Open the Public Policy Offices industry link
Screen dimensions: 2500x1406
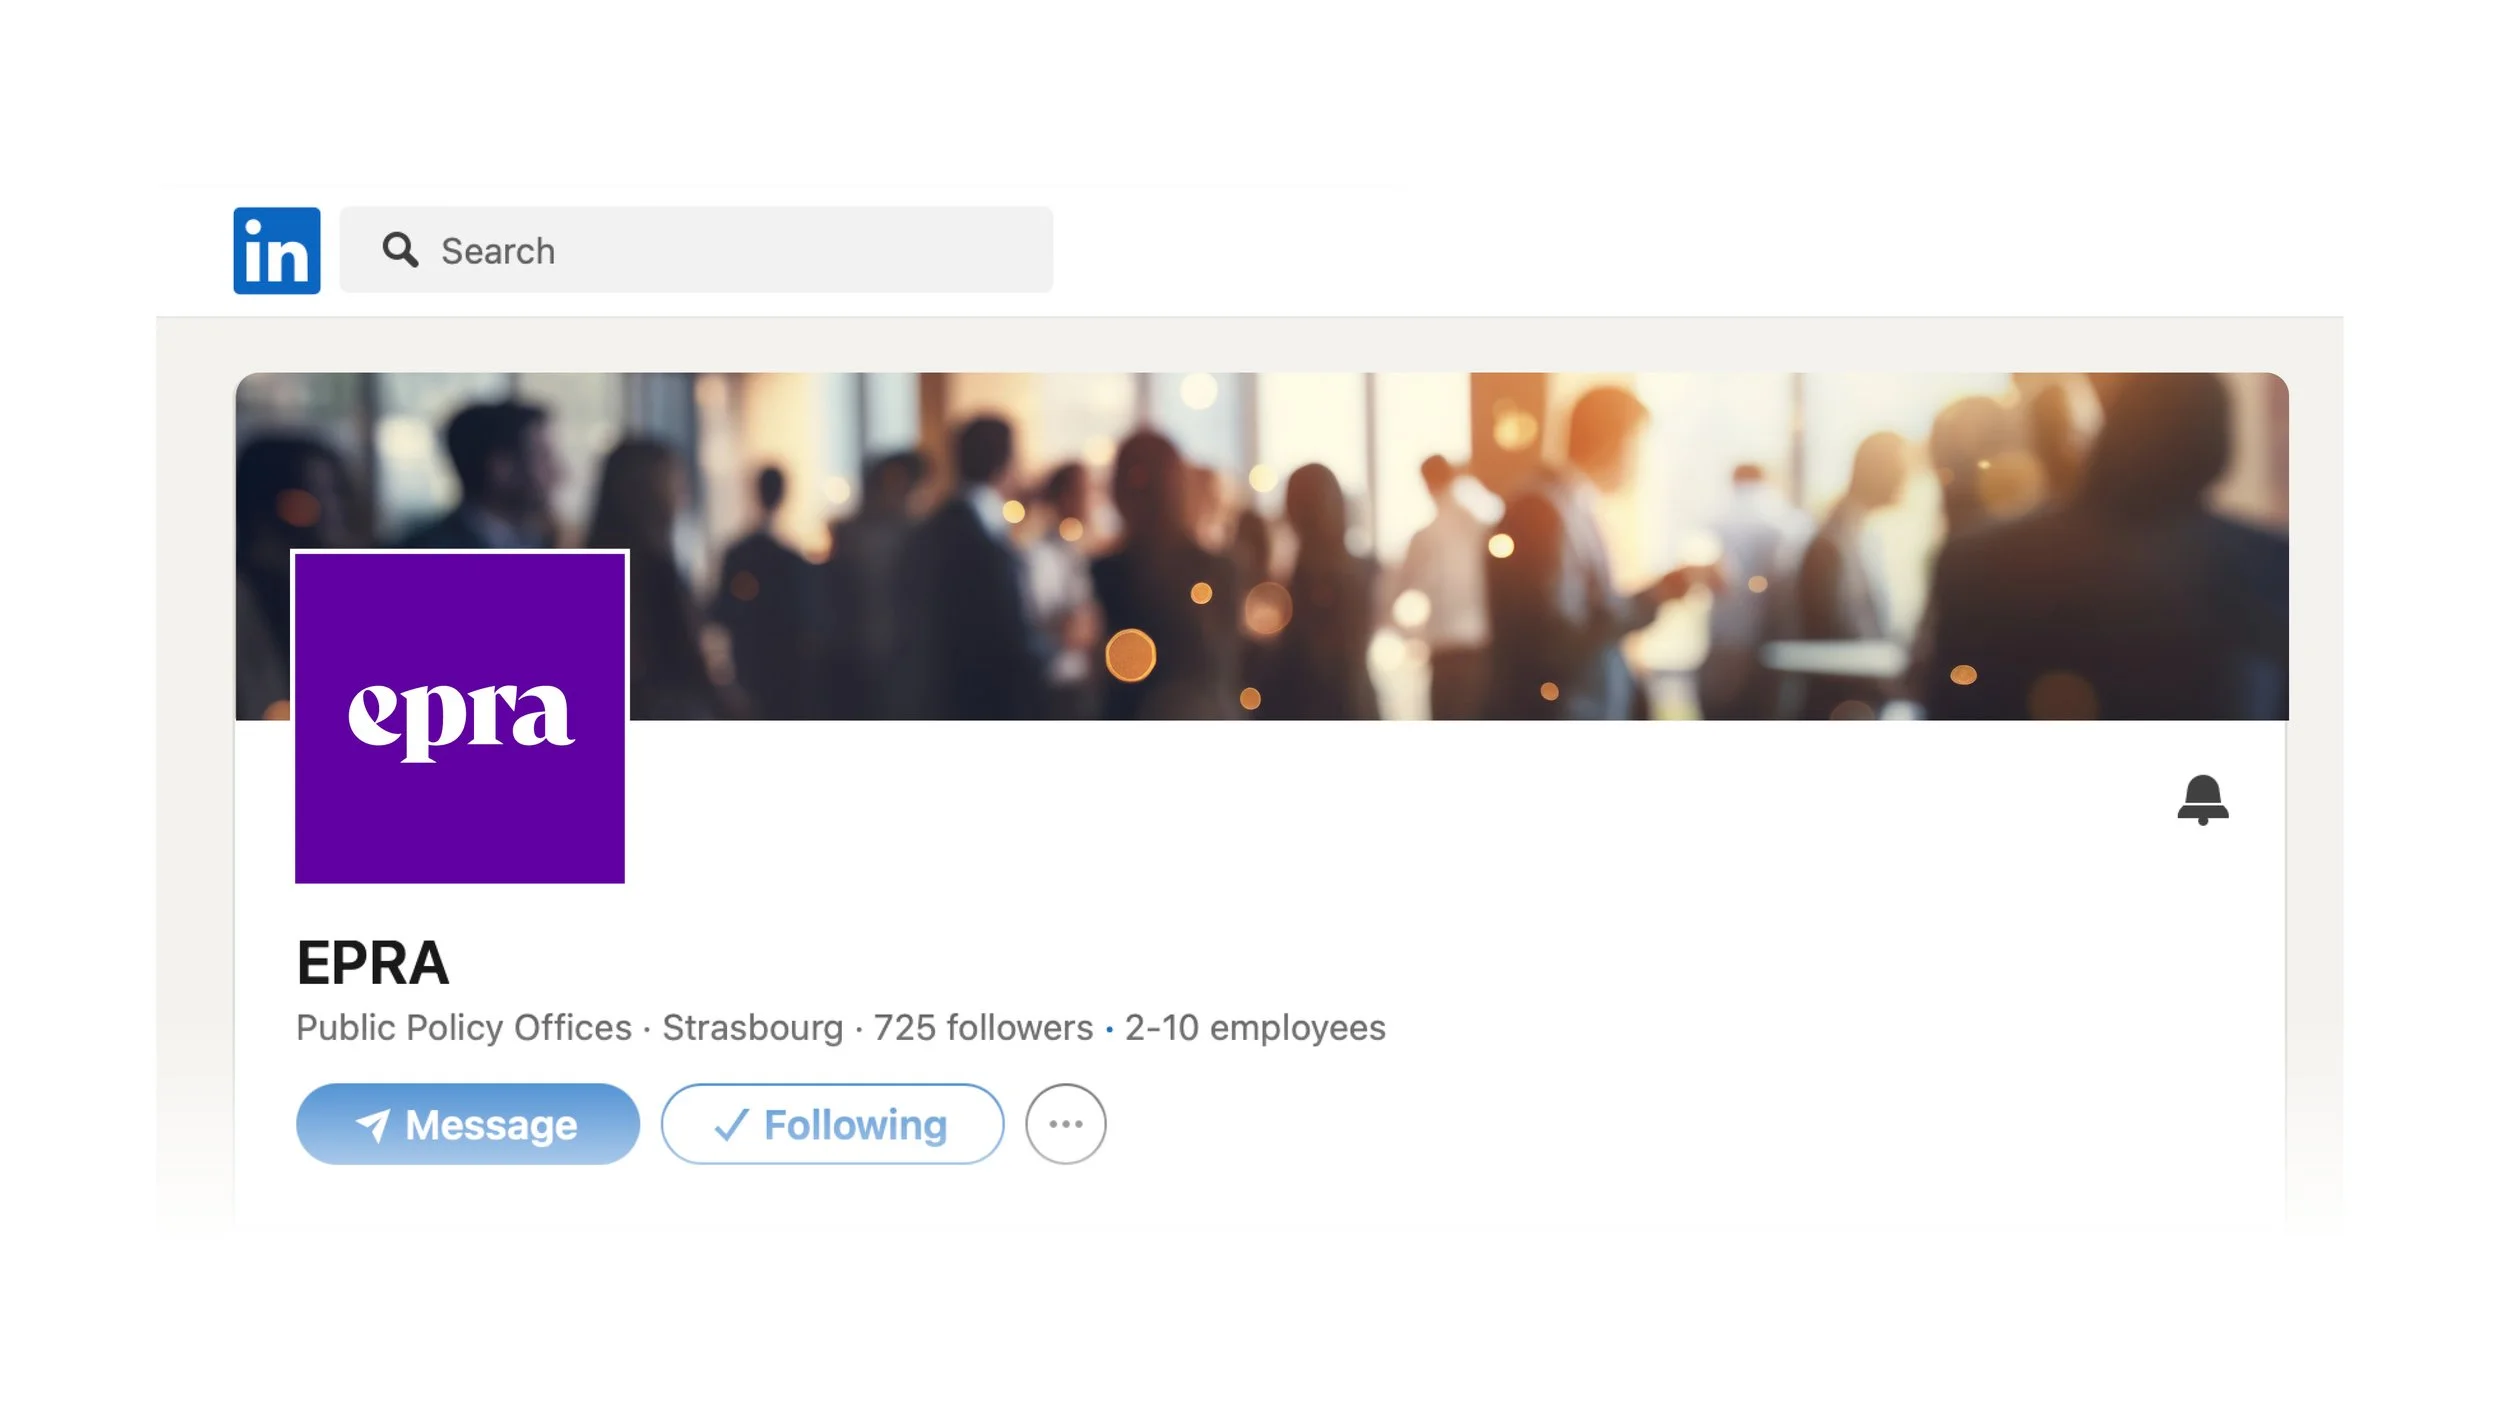point(464,1028)
